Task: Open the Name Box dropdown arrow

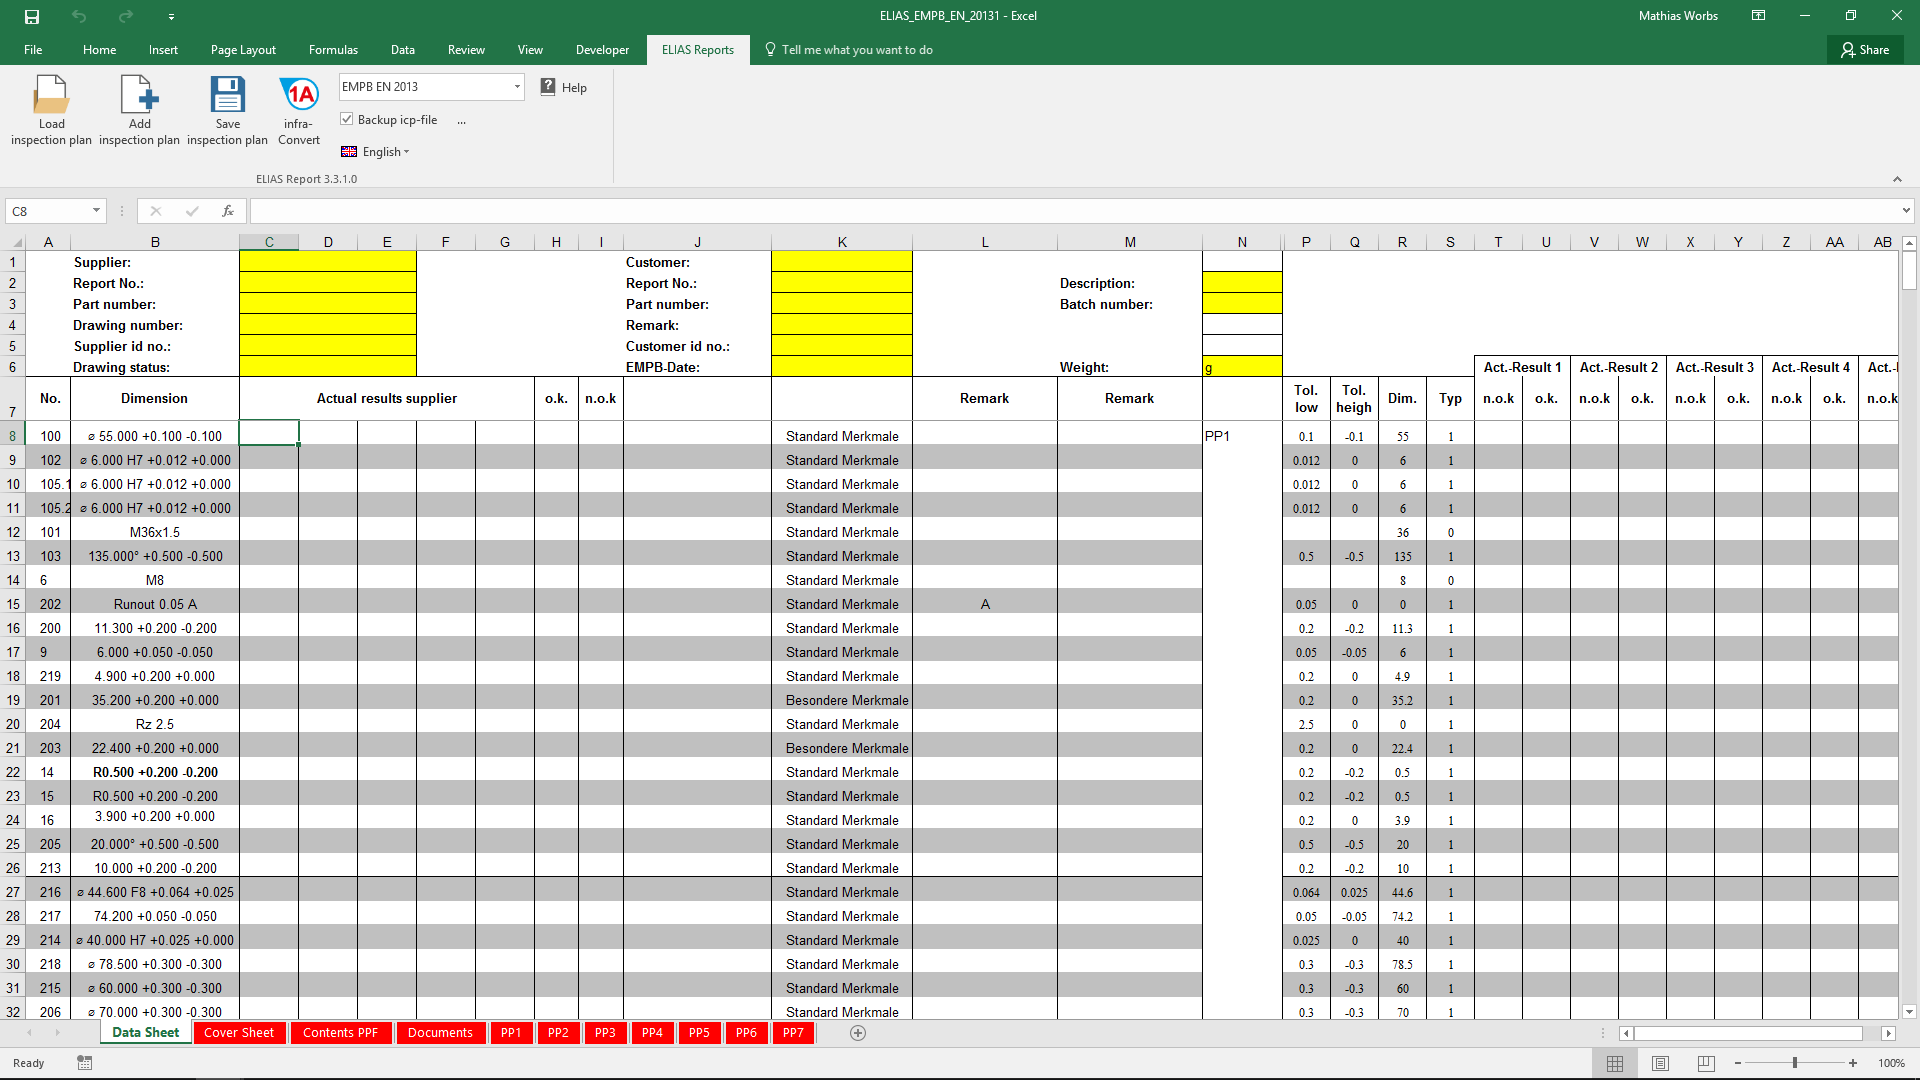Action: pyautogui.click(x=96, y=211)
